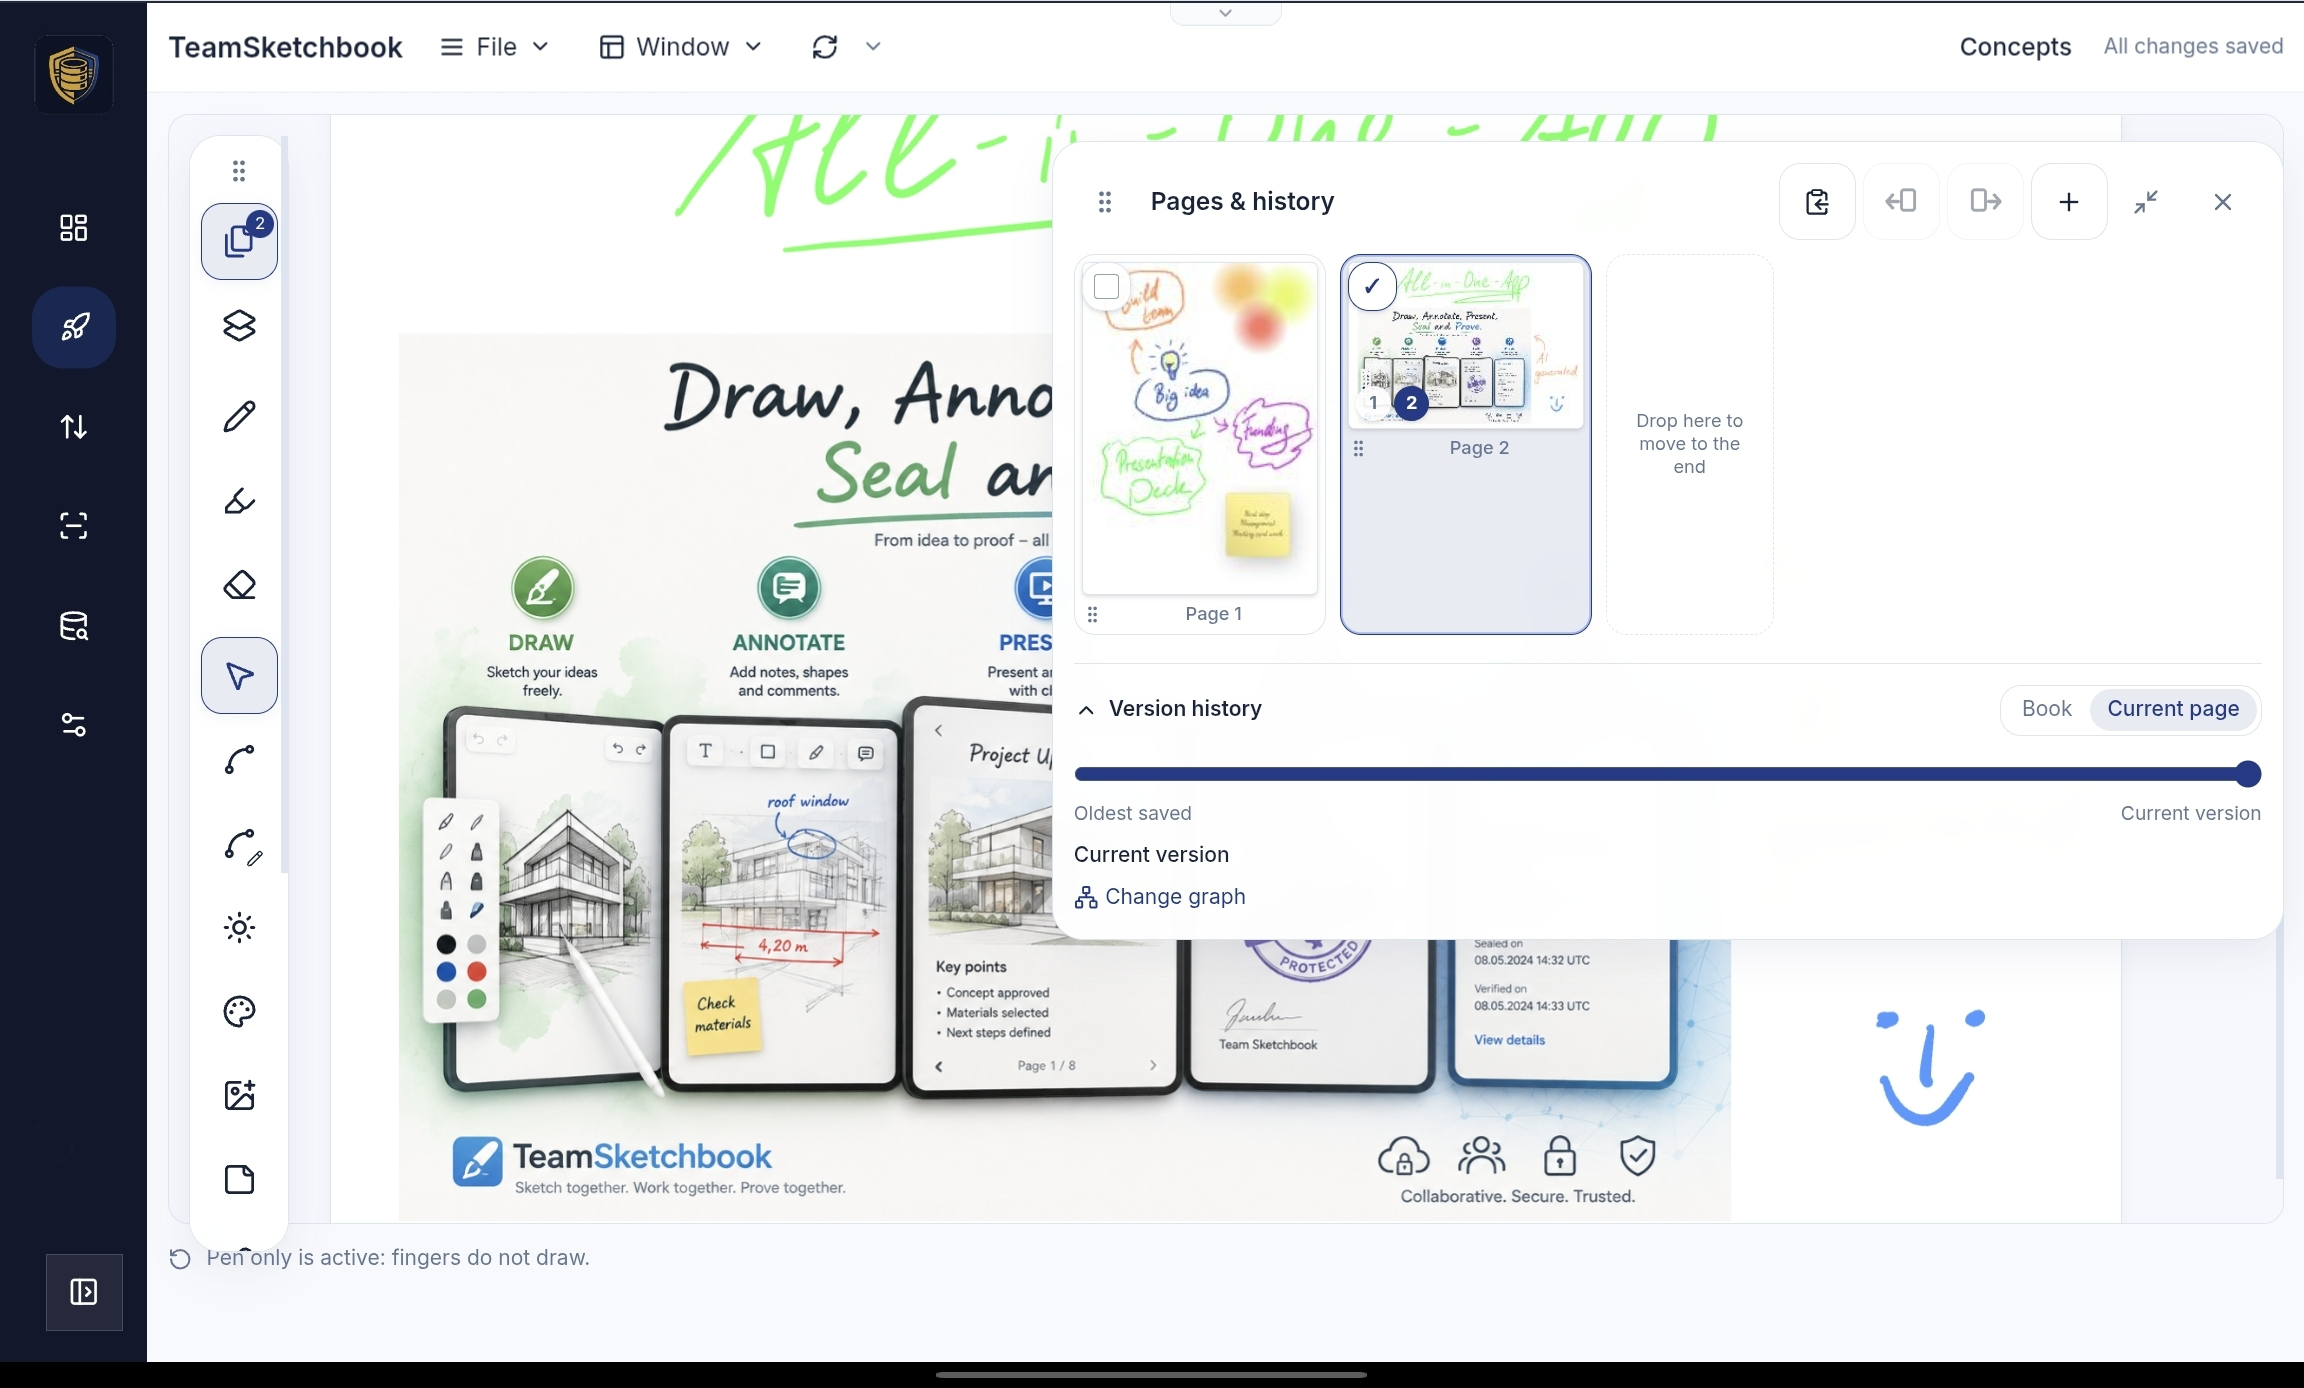Close the Pages & history panel
The width and height of the screenshot is (2304, 1388).
coord(2223,202)
